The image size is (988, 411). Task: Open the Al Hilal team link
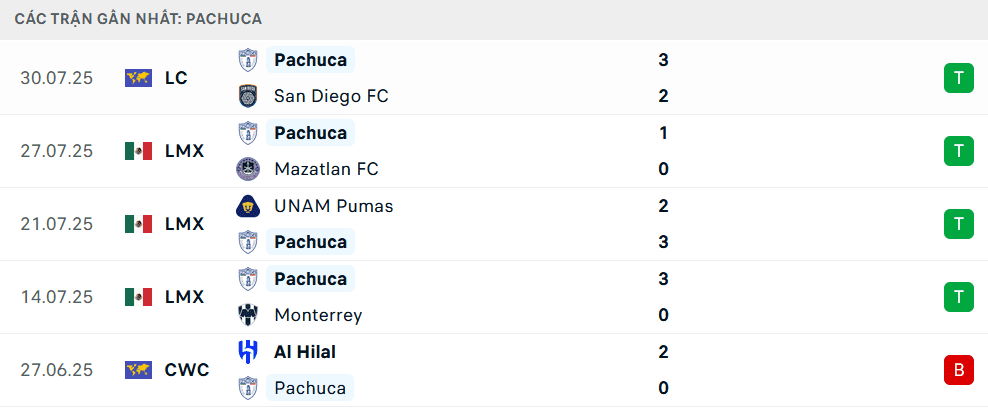click(x=304, y=352)
